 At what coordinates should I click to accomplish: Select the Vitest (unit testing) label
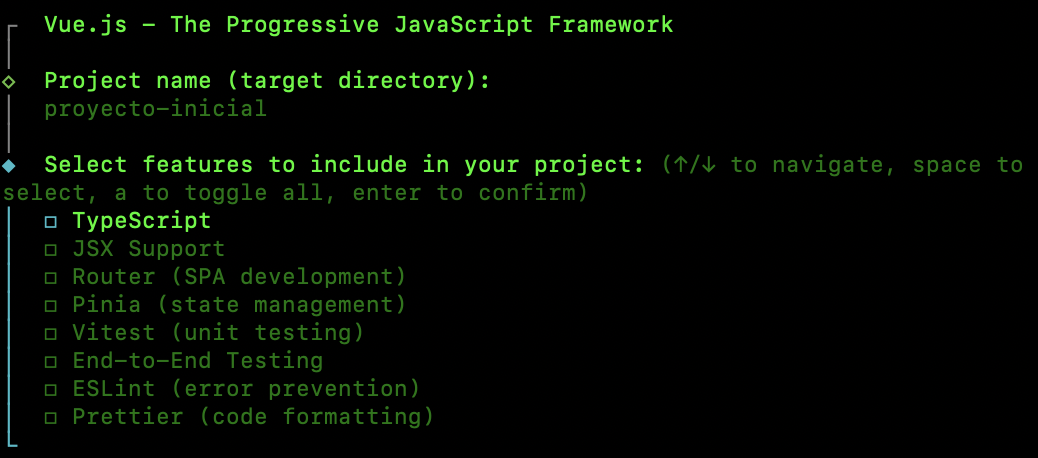pos(218,333)
